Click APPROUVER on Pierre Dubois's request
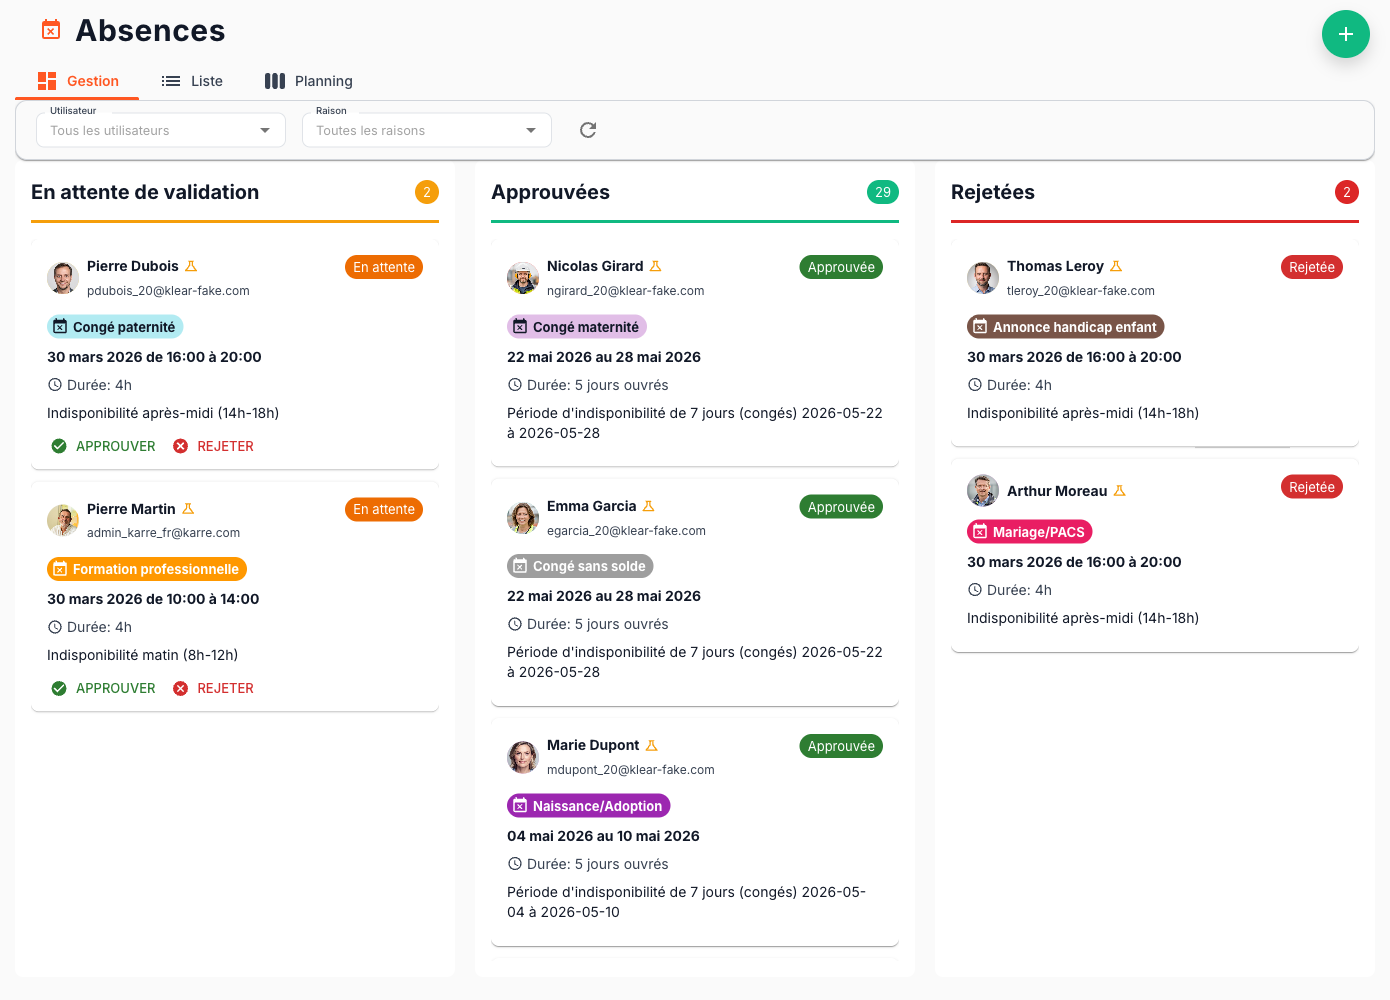The width and height of the screenshot is (1390, 1000). click(114, 446)
